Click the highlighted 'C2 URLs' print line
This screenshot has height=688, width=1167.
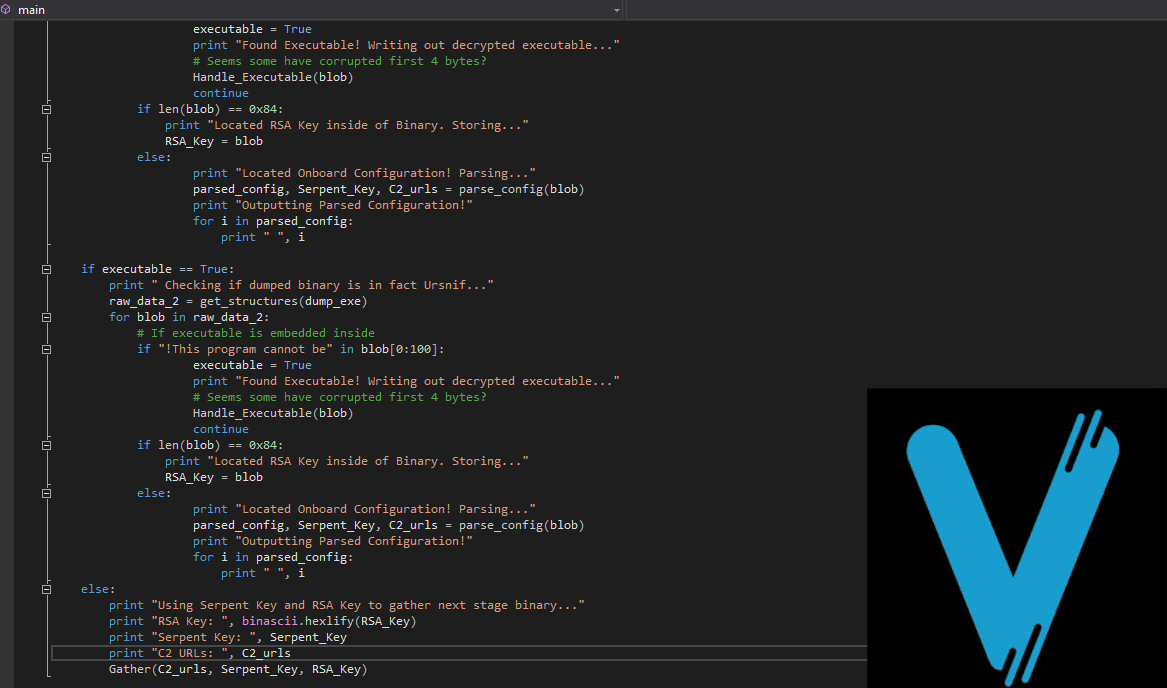tap(200, 653)
